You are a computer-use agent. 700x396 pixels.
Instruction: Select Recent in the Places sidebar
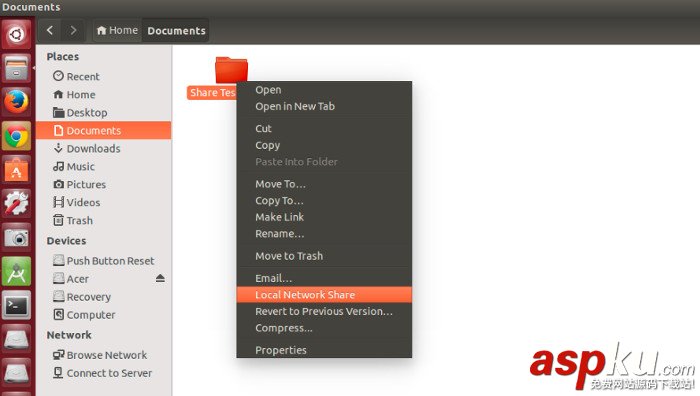[104, 76]
